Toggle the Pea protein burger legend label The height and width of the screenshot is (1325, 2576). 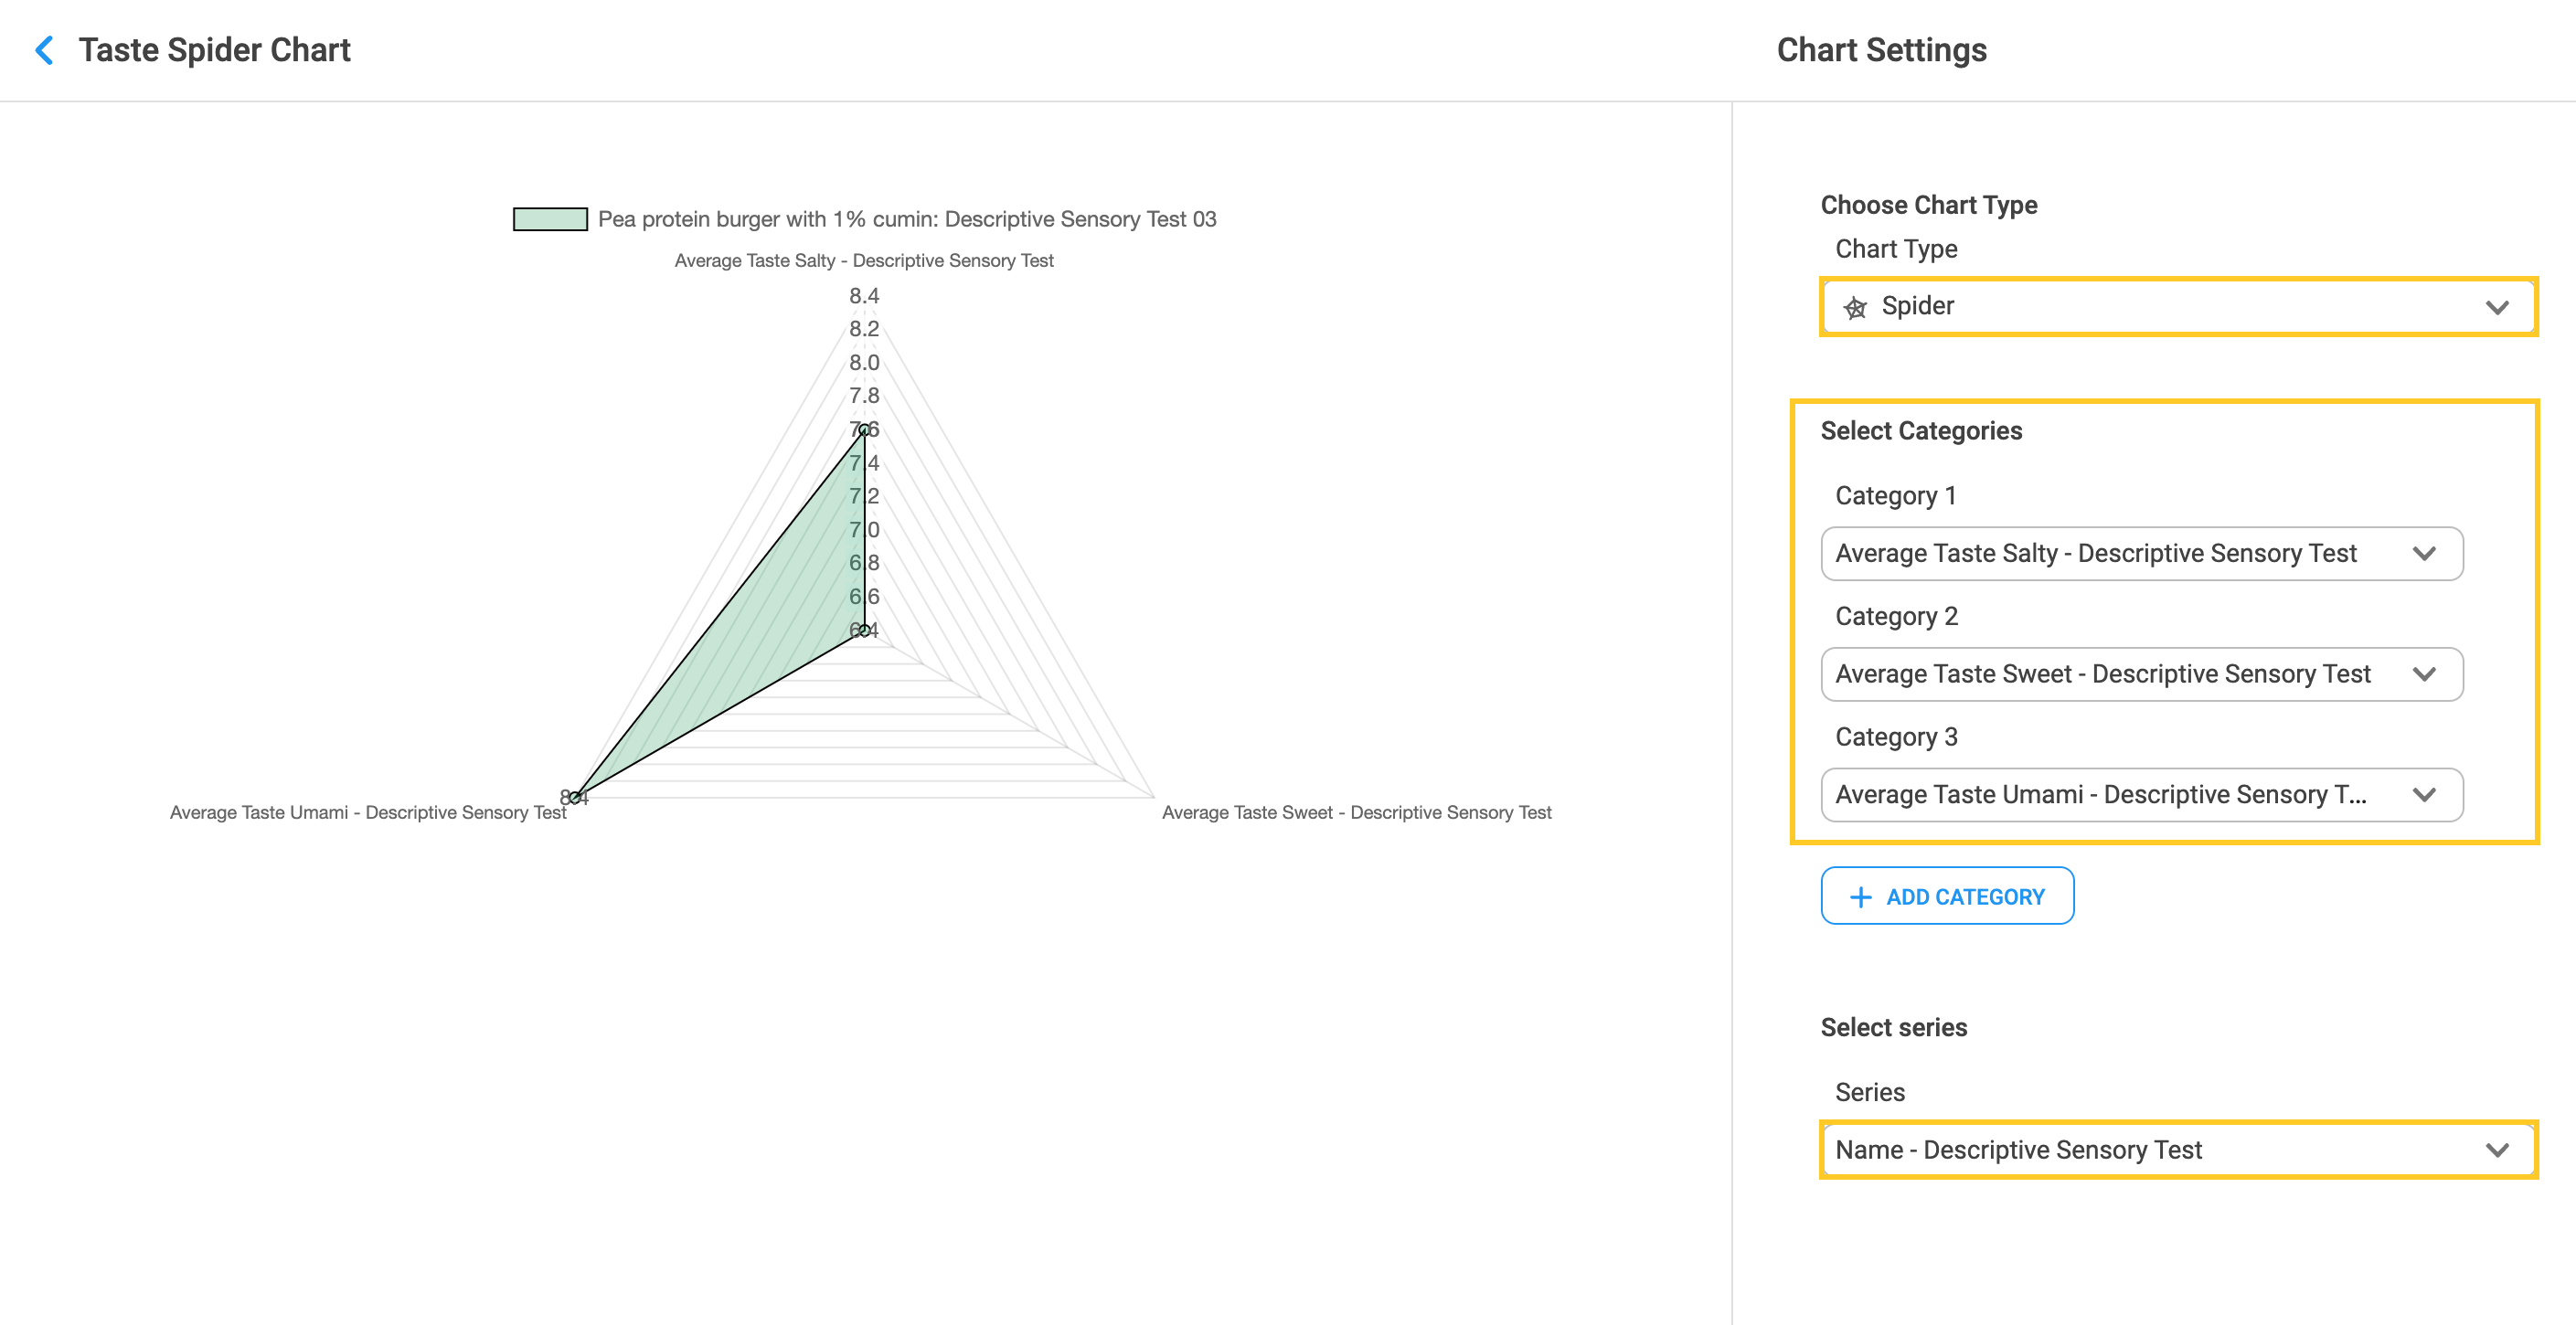tap(906, 219)
